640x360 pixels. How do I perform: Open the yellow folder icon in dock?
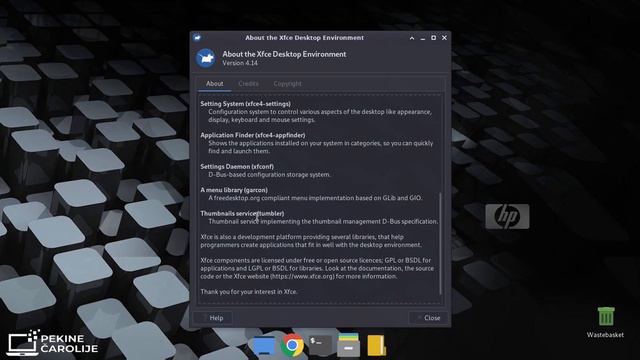click(376, 345)
